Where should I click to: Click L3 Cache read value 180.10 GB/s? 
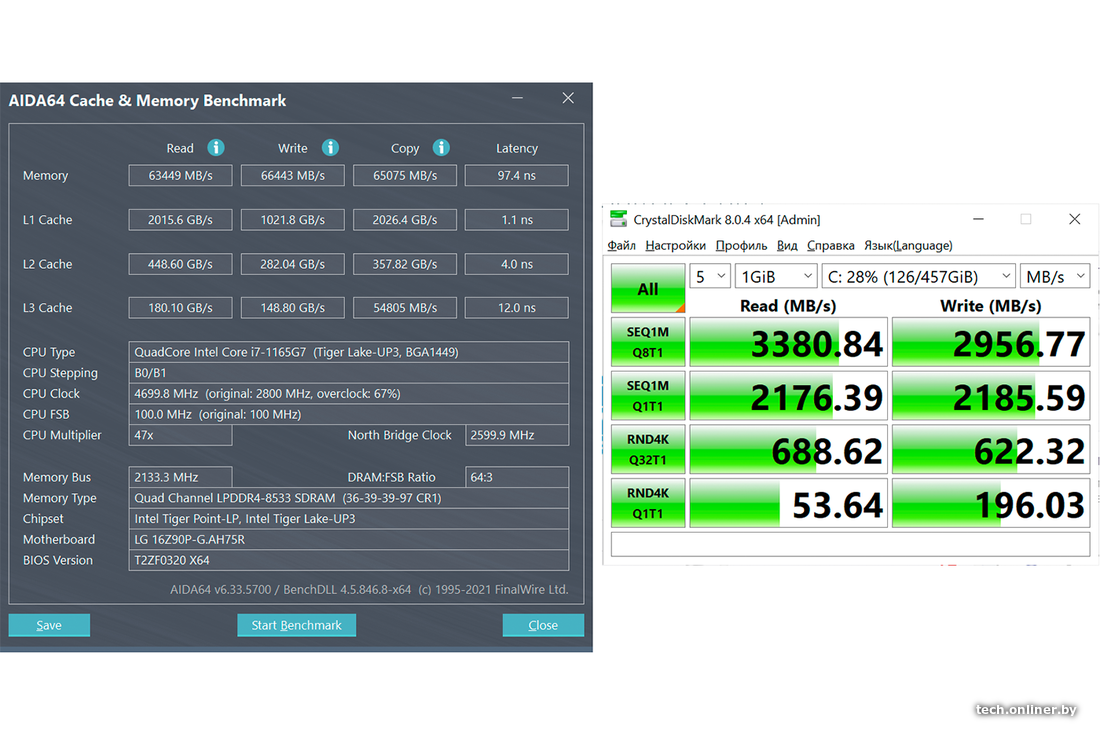pyautogui.click(x=180, y=307)
